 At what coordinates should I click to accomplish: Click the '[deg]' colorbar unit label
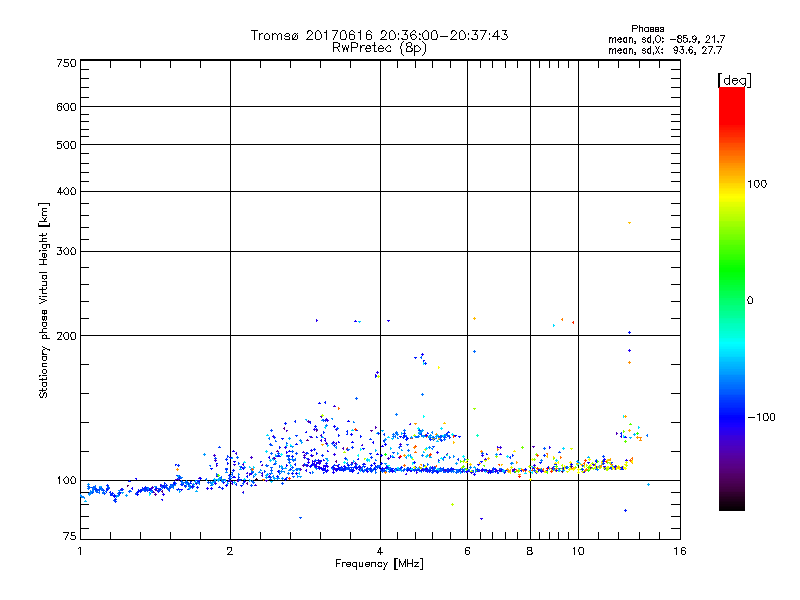[734, 80]
